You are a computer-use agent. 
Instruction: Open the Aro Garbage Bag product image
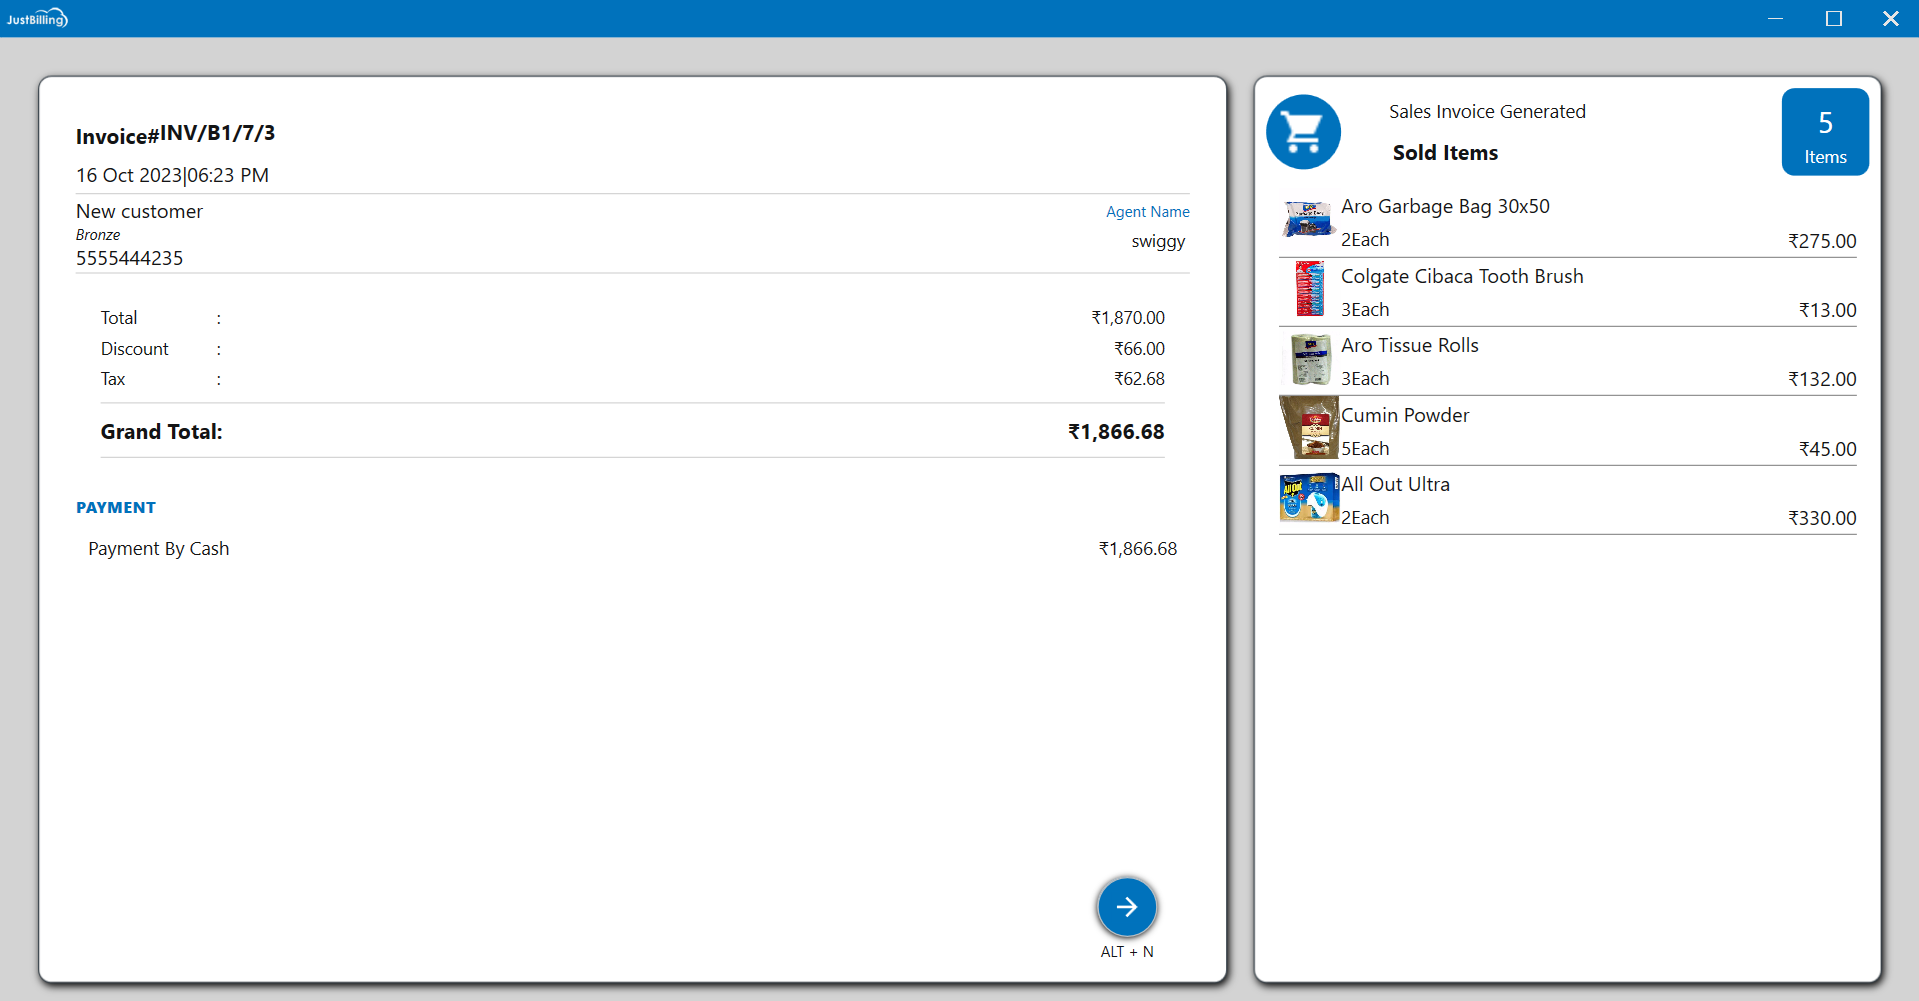(x=1308, y=219)
